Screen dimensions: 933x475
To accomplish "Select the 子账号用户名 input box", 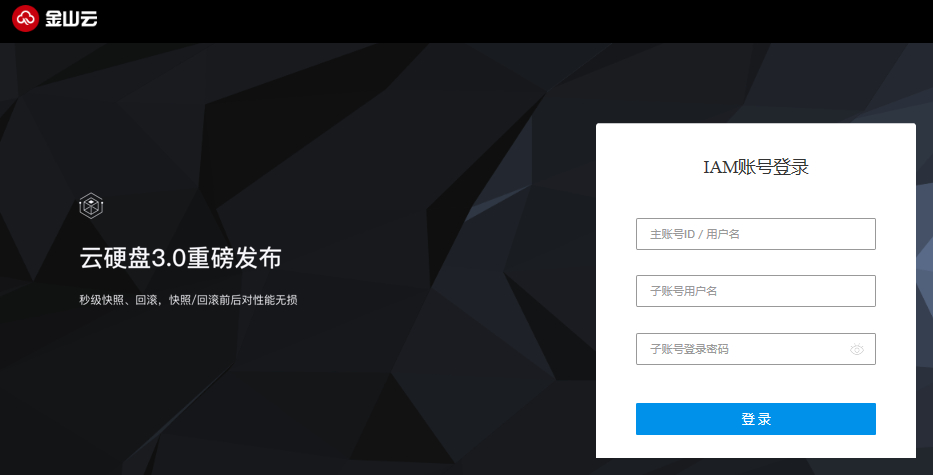I will click(756, 291).
